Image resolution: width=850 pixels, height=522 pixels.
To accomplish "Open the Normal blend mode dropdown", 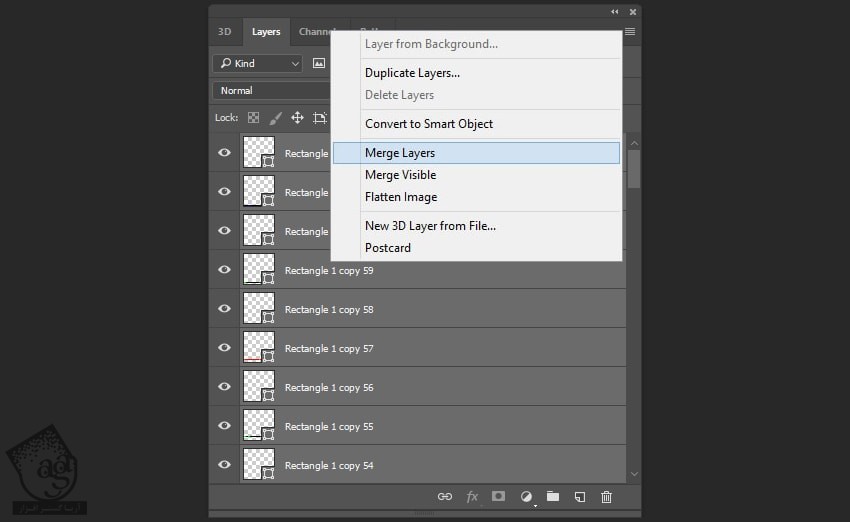I will tap(272, 91).
